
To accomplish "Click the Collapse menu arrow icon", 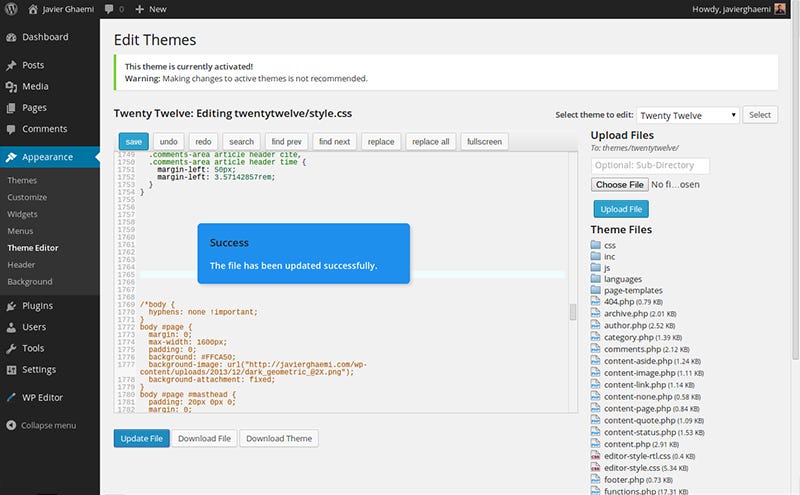I will (11, 425).
